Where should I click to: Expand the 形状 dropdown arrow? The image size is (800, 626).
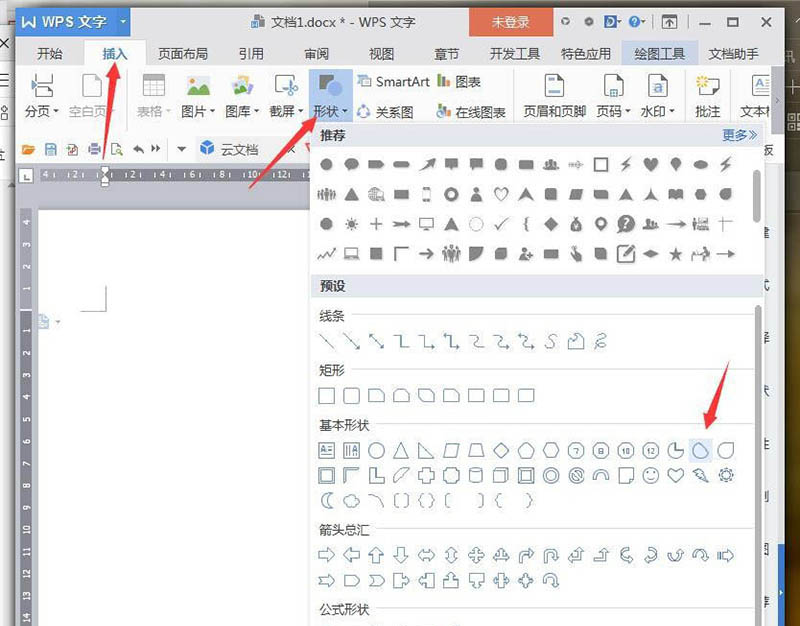pos(345,111)
